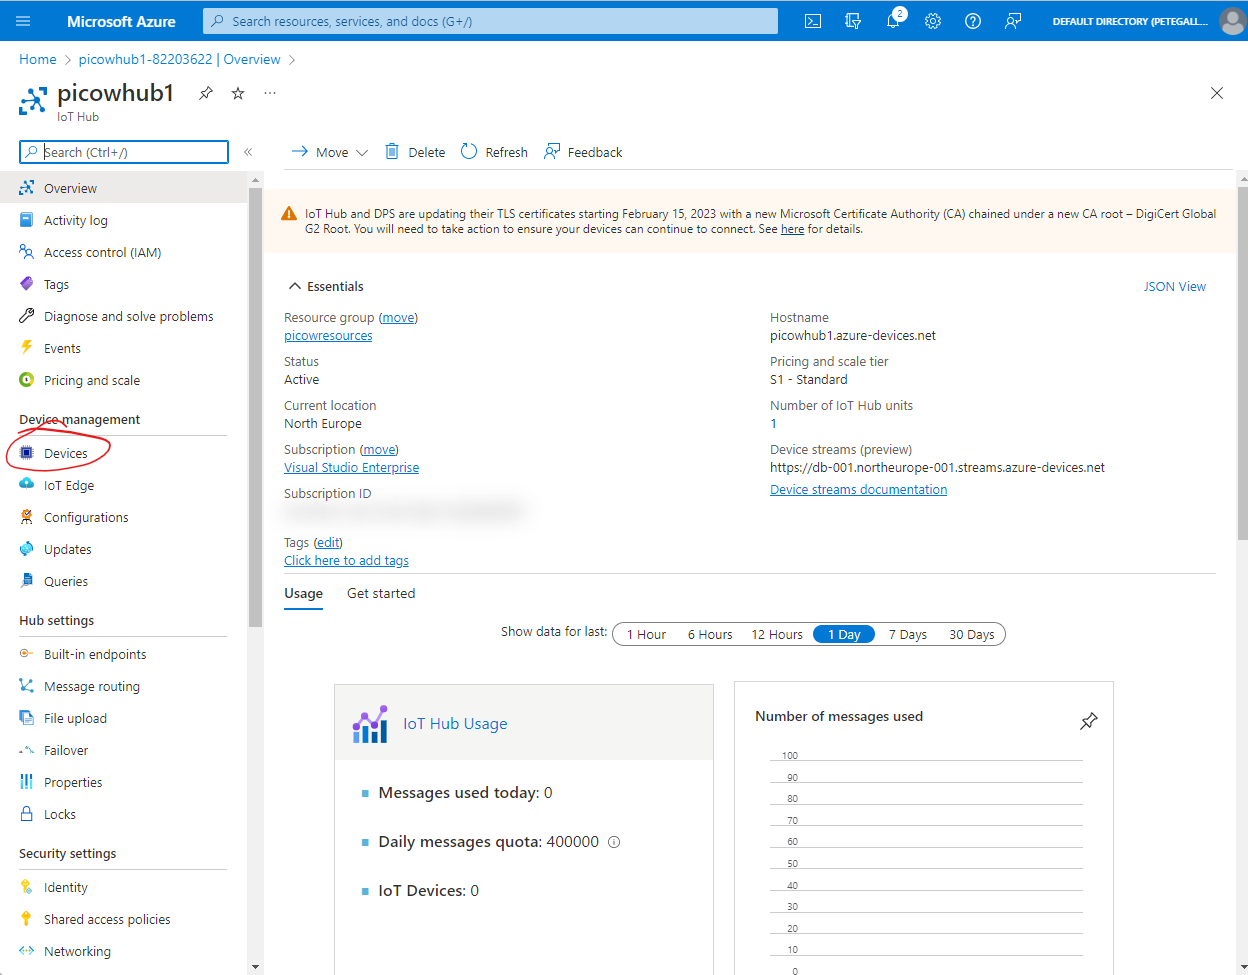Mark picowhub1 as favorite with the star
The width and height of the screenshot is (1248, 975).
(238, 93)
